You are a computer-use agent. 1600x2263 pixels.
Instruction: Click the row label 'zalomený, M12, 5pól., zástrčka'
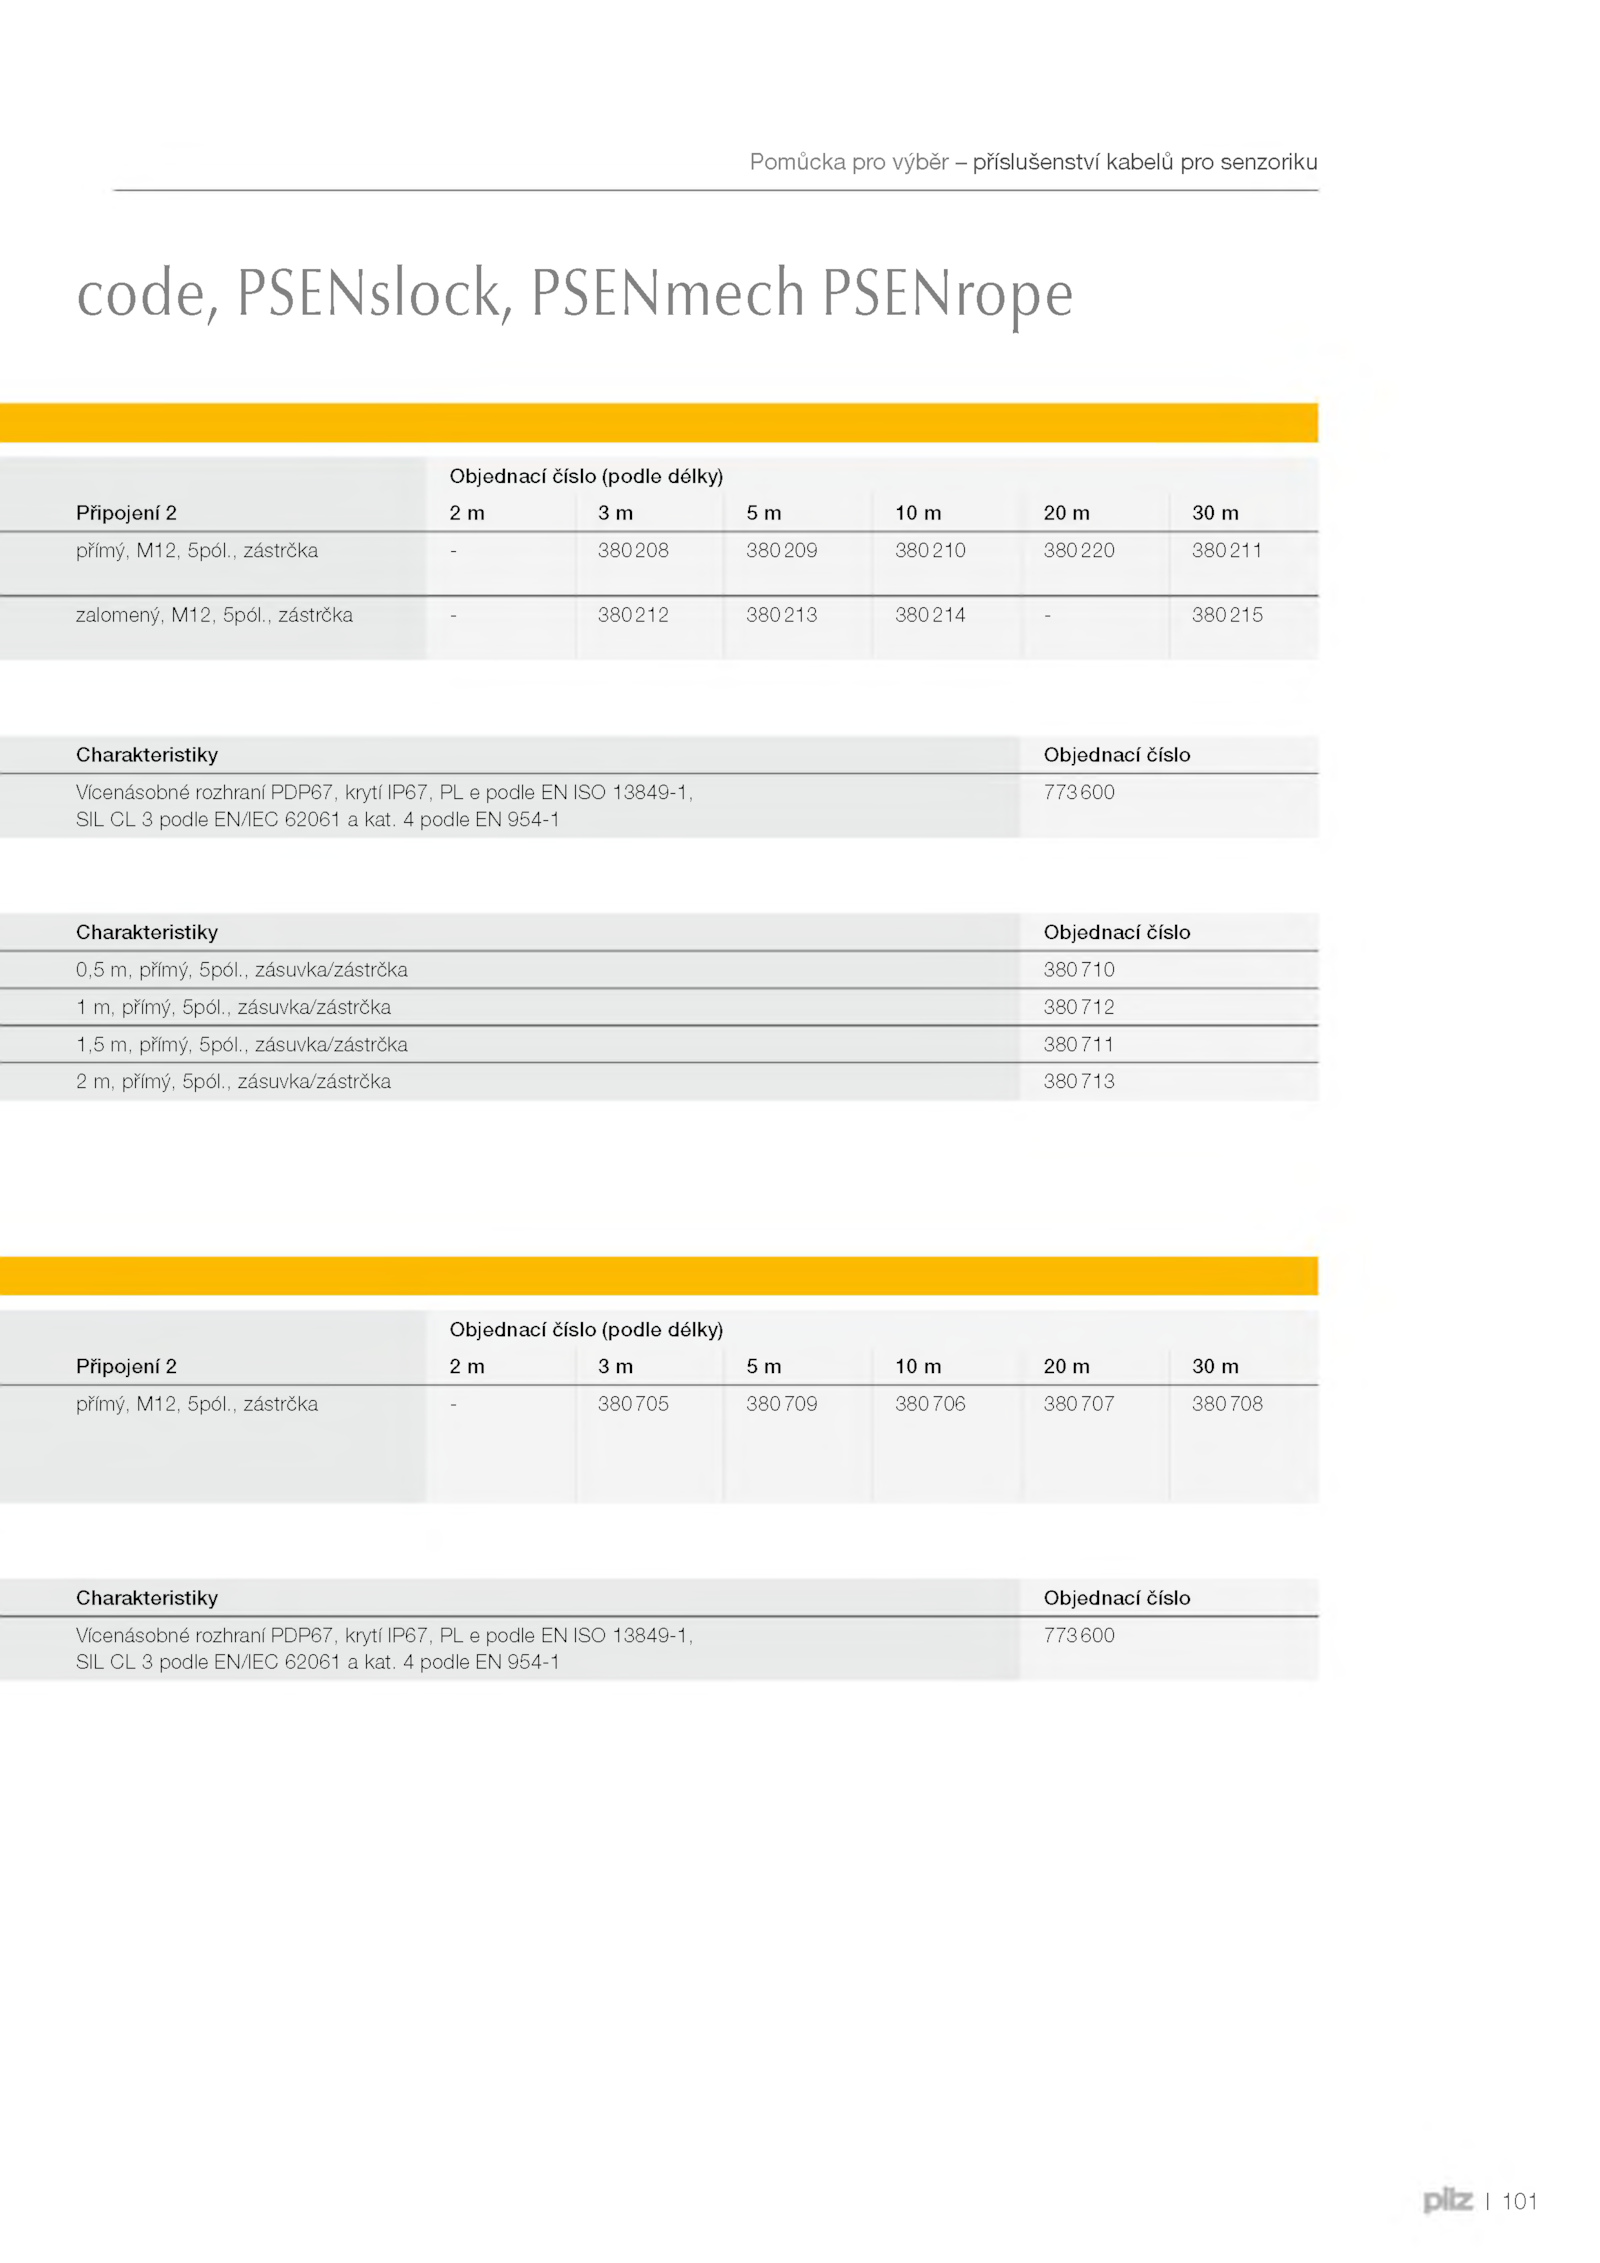click(x=214, y=615)
